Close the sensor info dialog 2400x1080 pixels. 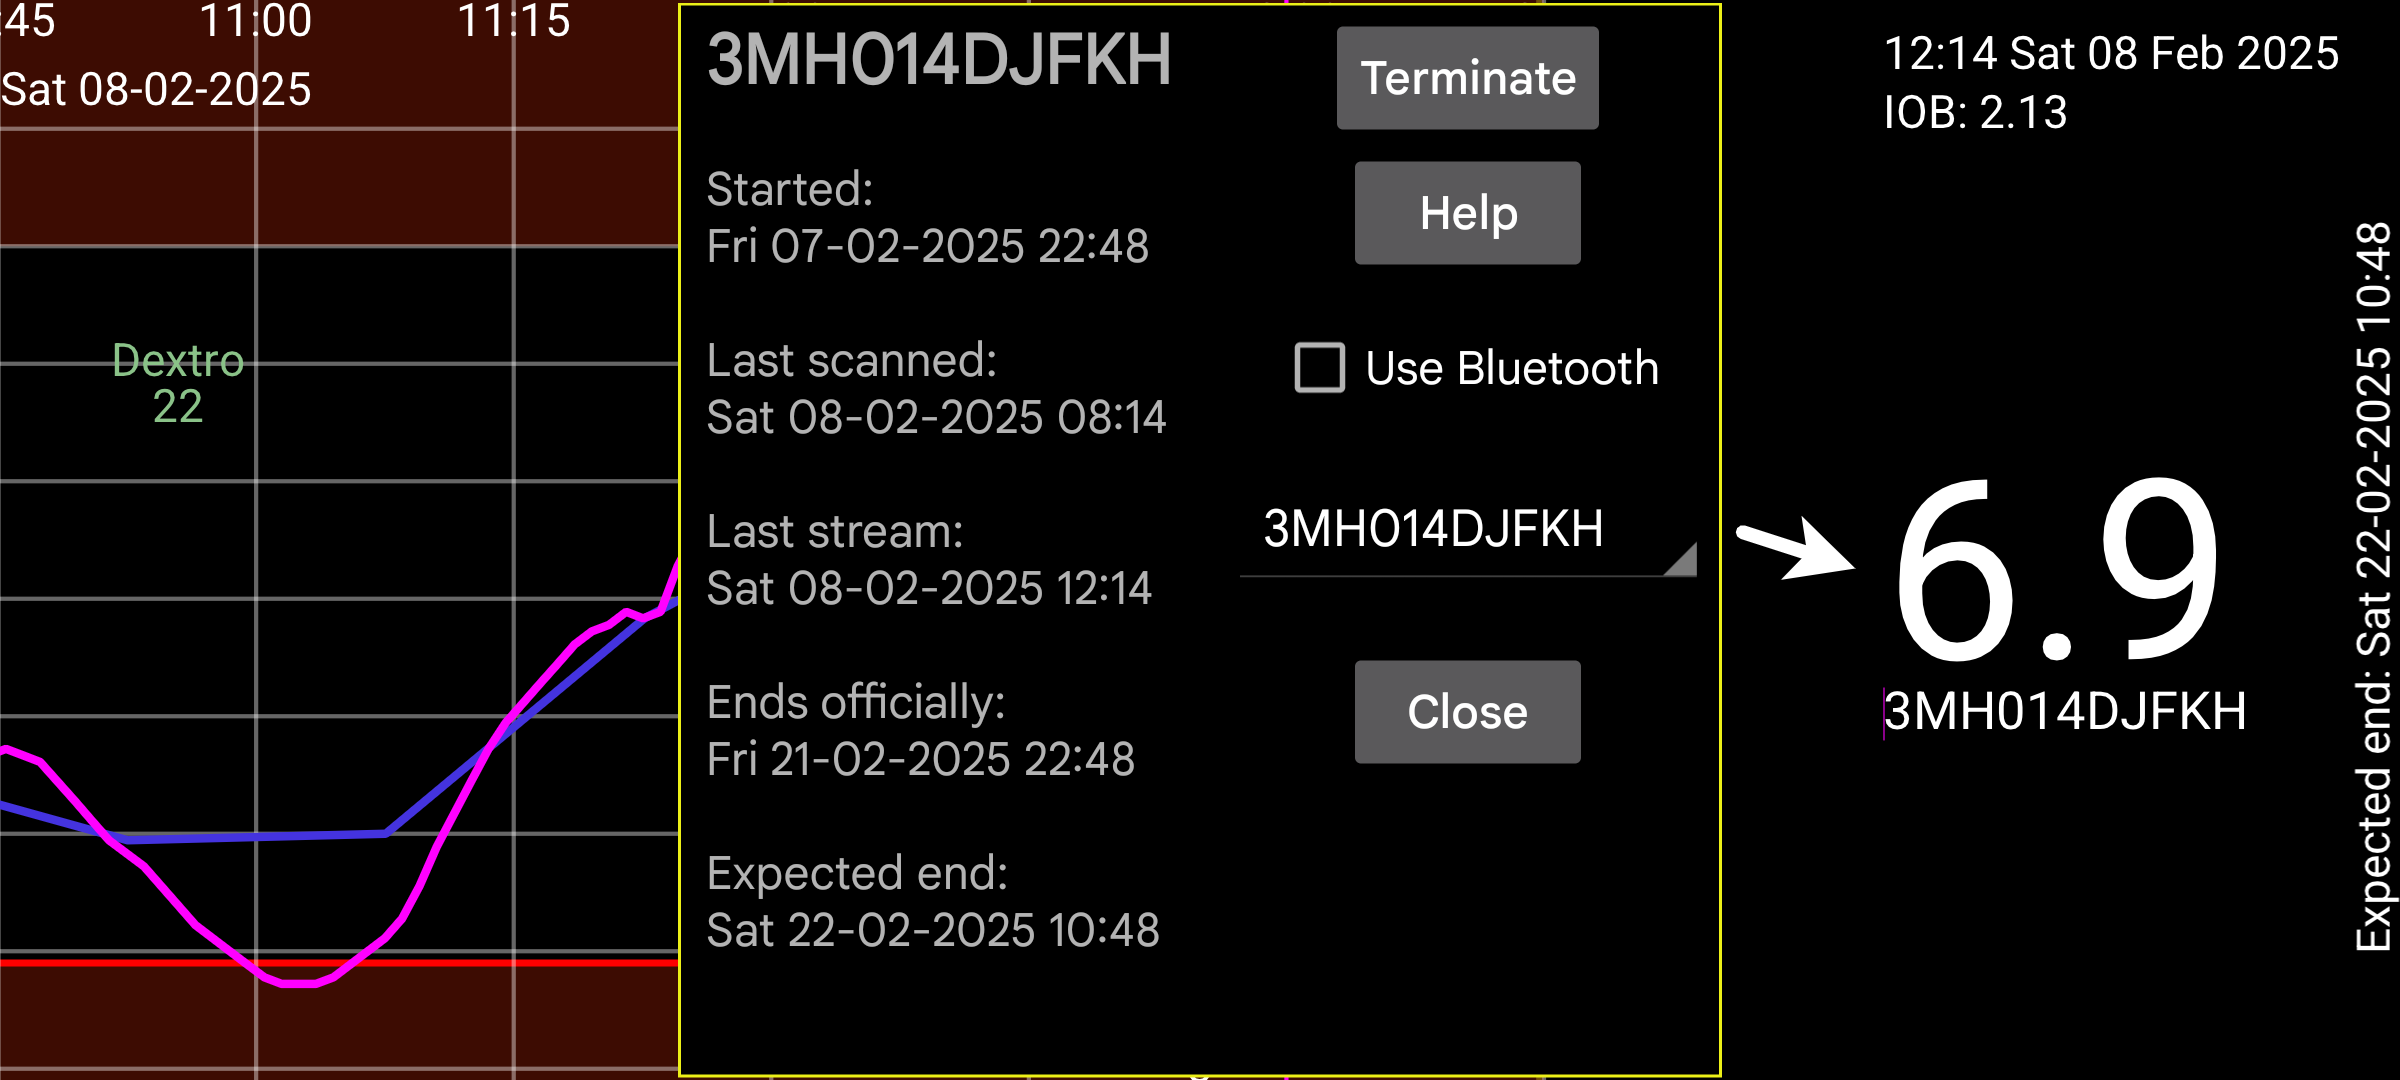(x=1467, y=712)
